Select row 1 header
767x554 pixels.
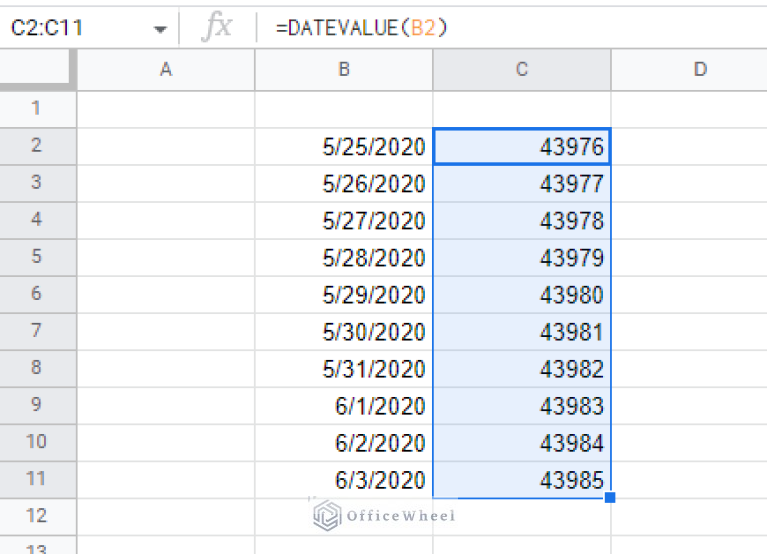[38, 108]
